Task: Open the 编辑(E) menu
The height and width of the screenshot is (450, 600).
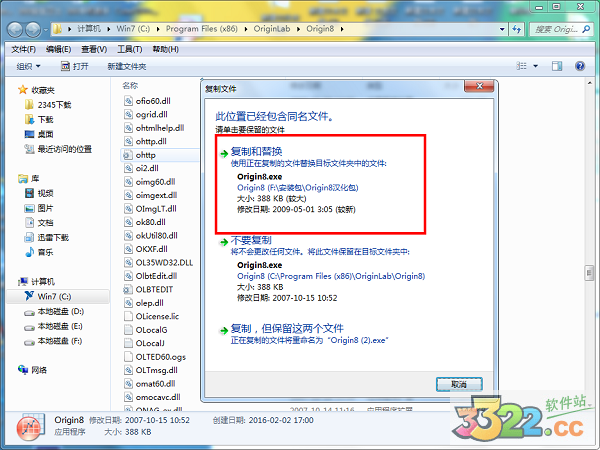Action: click(x=59, y=49)
